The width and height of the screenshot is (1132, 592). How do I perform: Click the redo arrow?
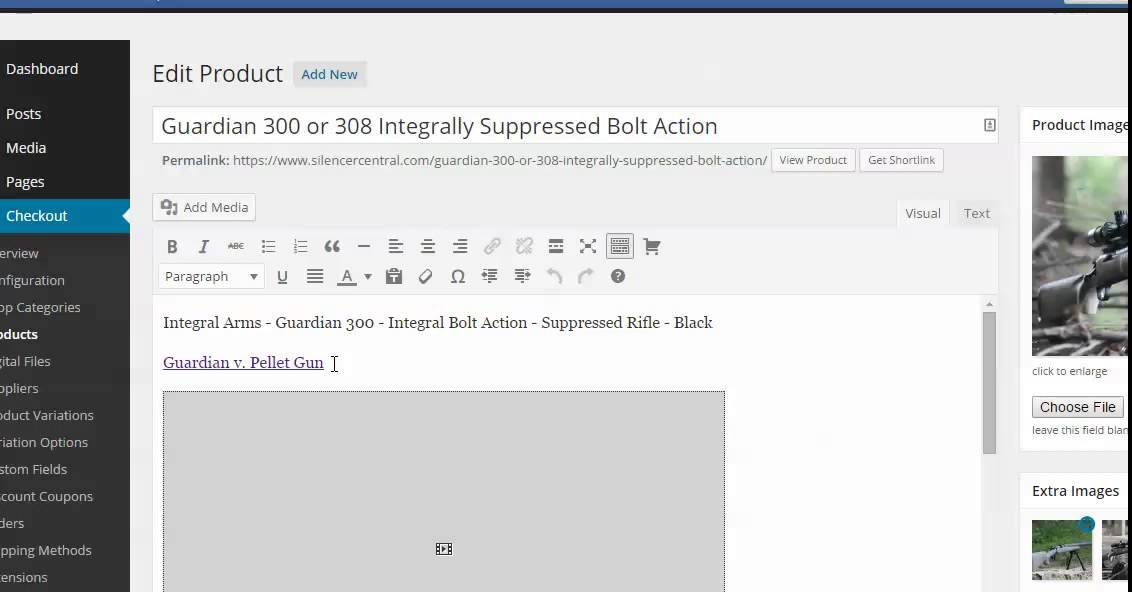(585, 277)
